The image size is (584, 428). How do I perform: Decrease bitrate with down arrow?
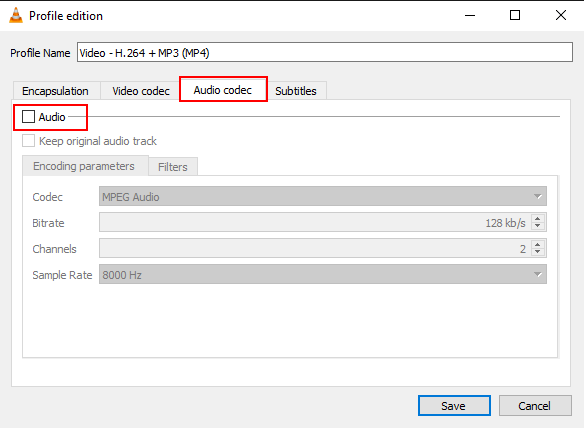coord(538,226)
